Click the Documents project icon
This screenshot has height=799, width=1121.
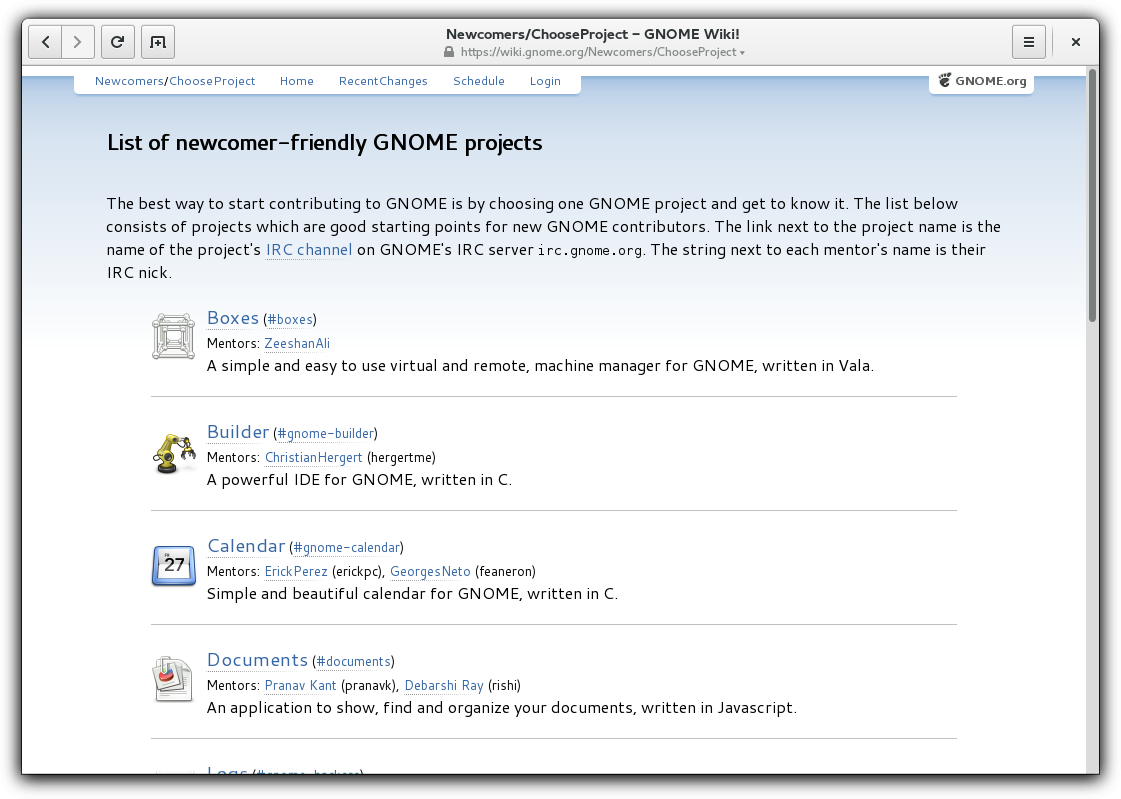(173, 679)
